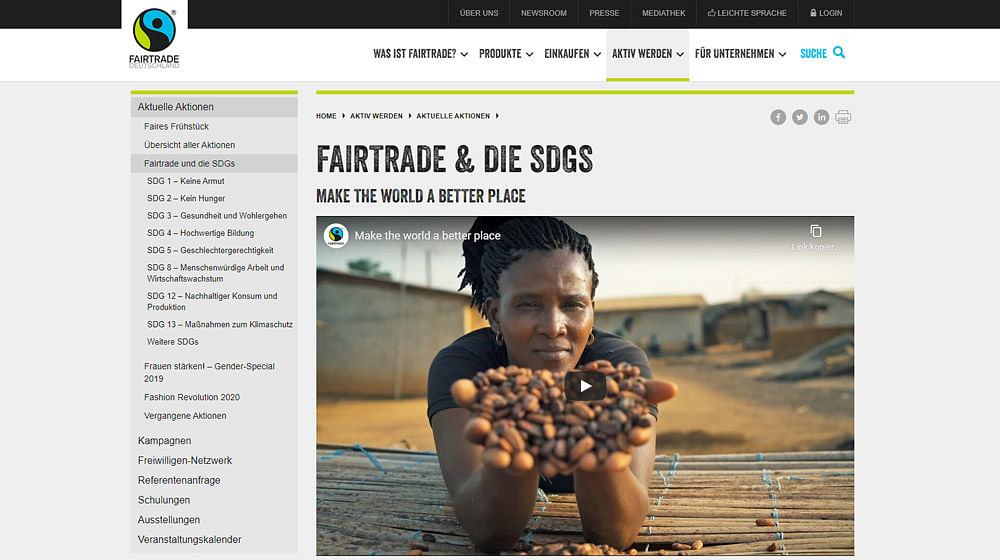Screen dimensions: 1000x560
Task: Expand the Was ist Fairtrade? dropdown
Action: pos(420,54)
